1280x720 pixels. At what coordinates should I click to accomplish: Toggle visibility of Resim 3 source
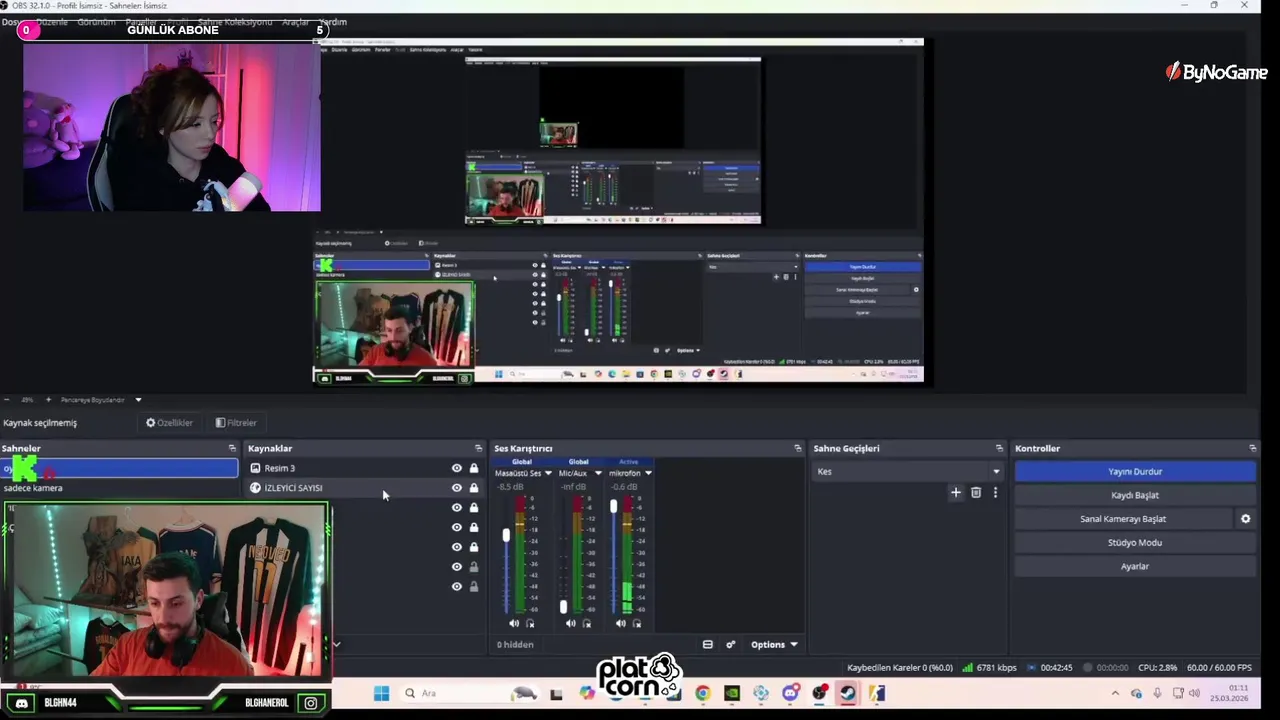pyautogui.click(x=457, y=468)
